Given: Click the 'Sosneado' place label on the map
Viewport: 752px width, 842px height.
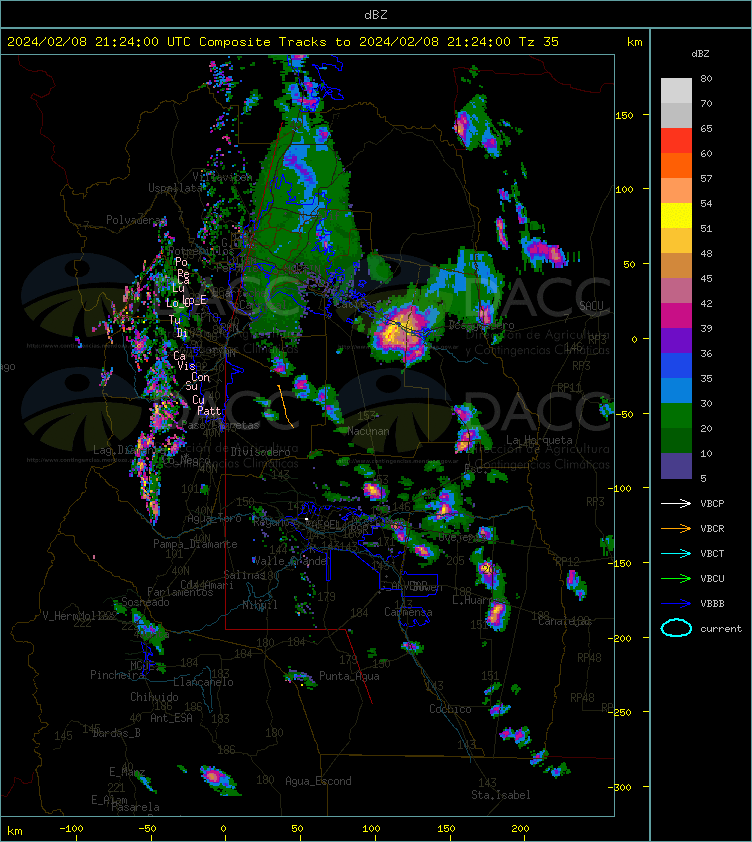Looking at the screenshot, I should point(145,602).
